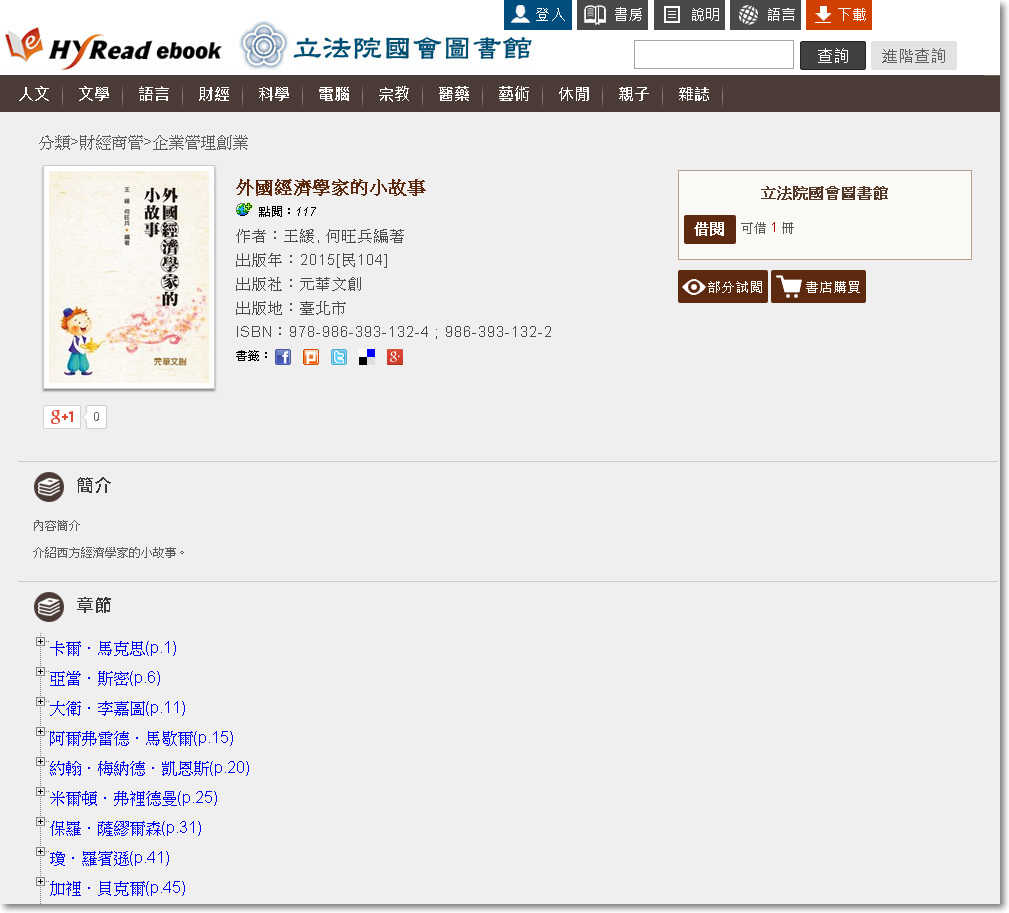Image resolution: width=1009 pixels, height=913 pixels.
Task: Click the search input field
Action: [713, 55]
